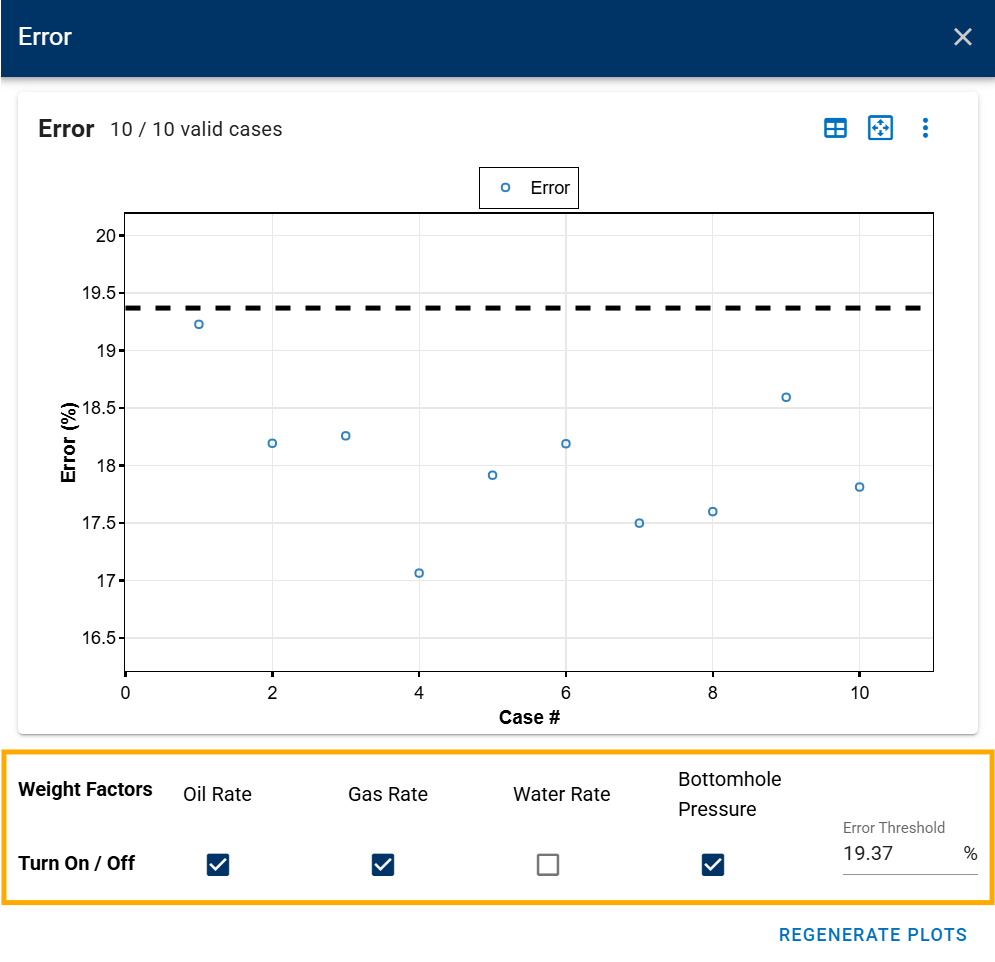Click the case 7 error point
This screenshot has width=995, height=962.
click(639, 523)
